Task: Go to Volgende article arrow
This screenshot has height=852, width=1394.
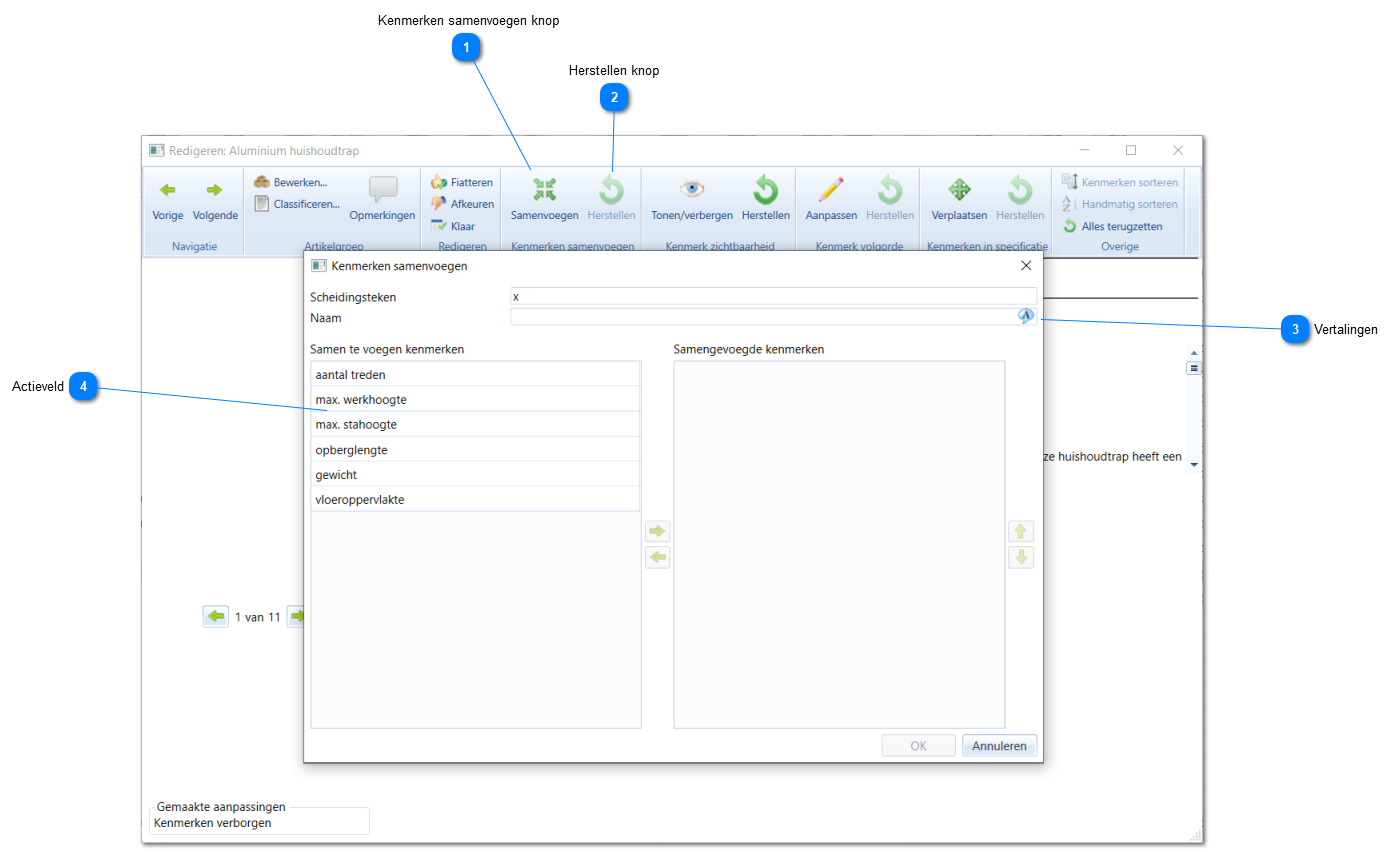Action: pyautogui.click(x=215, y=190)
